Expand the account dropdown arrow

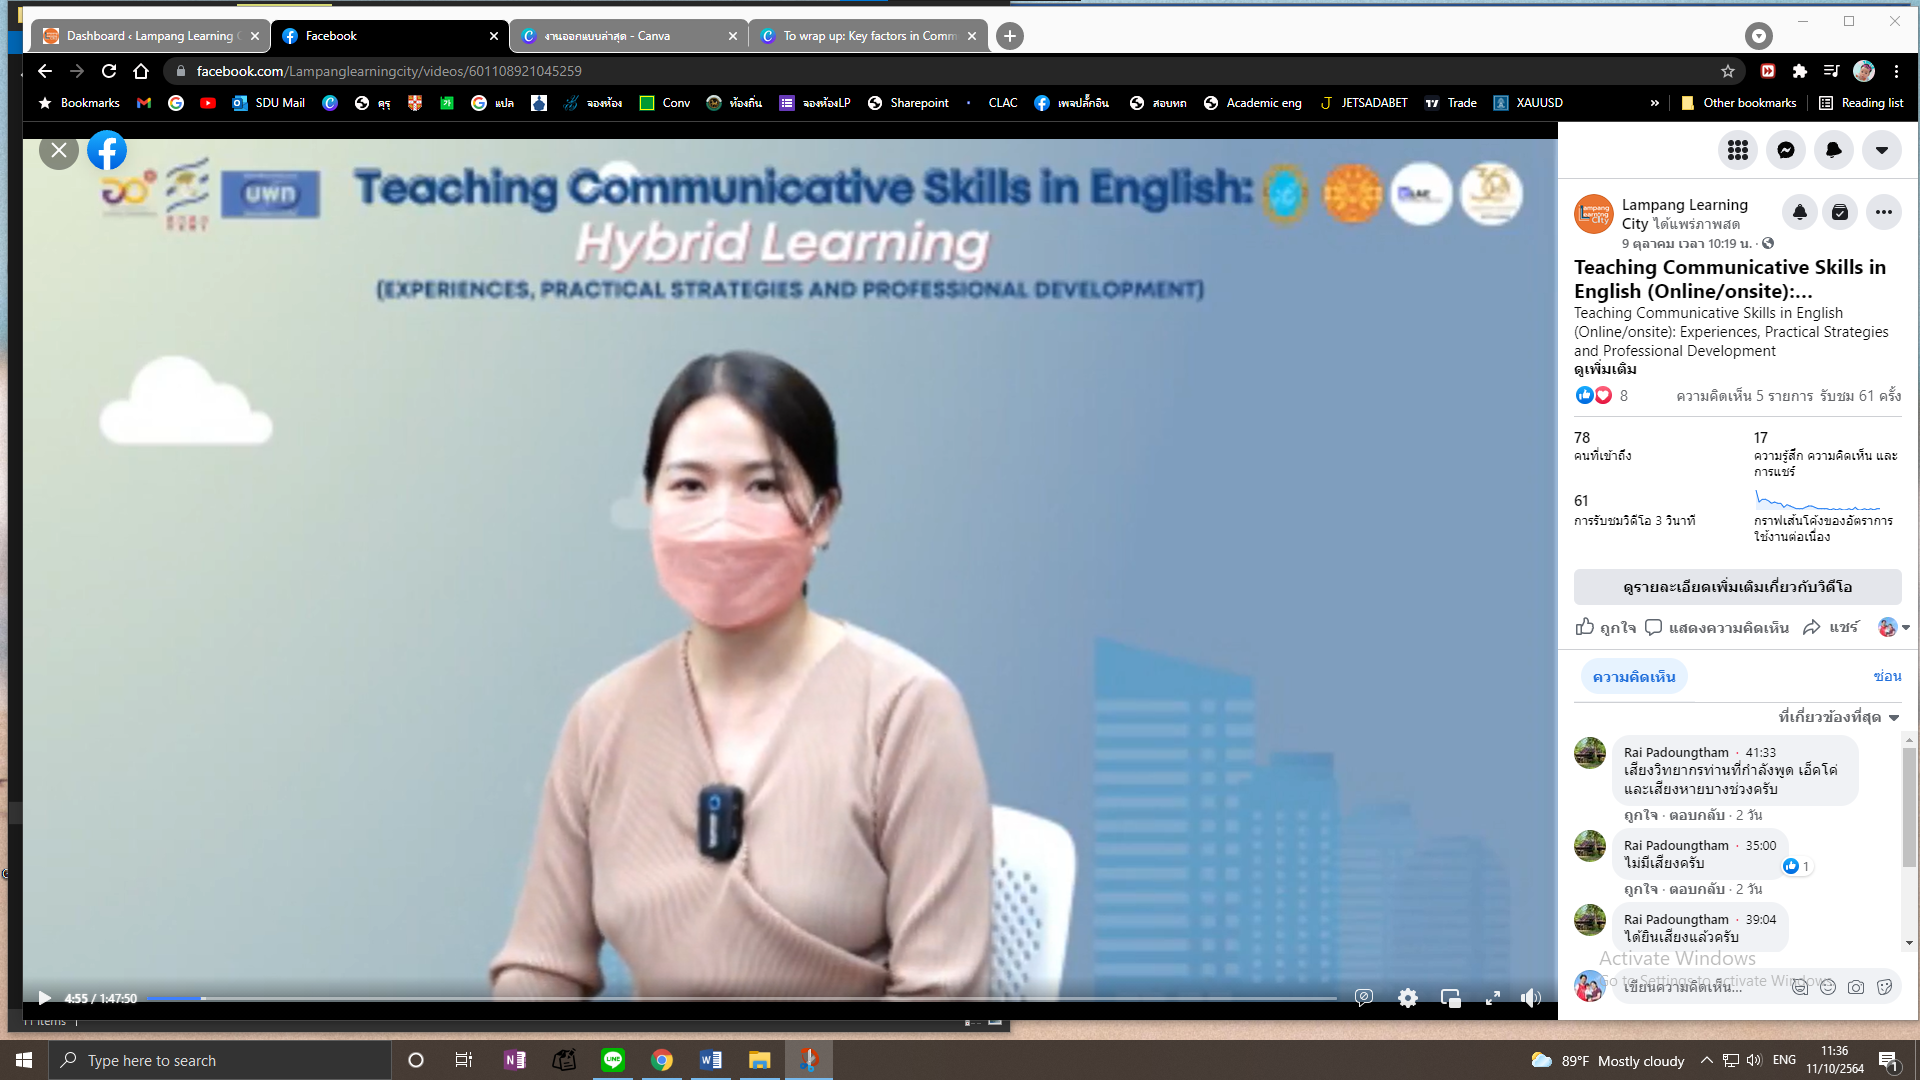[1882, 150]
